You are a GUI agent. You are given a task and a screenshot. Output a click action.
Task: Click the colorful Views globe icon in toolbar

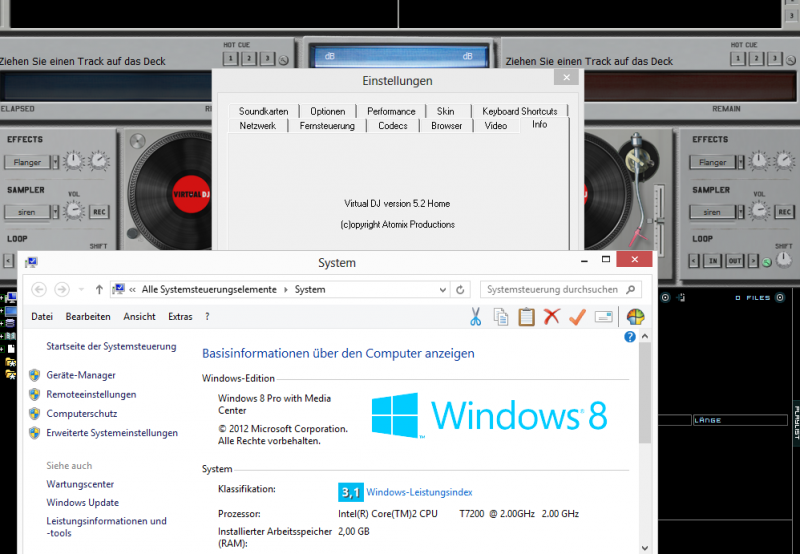635,317
